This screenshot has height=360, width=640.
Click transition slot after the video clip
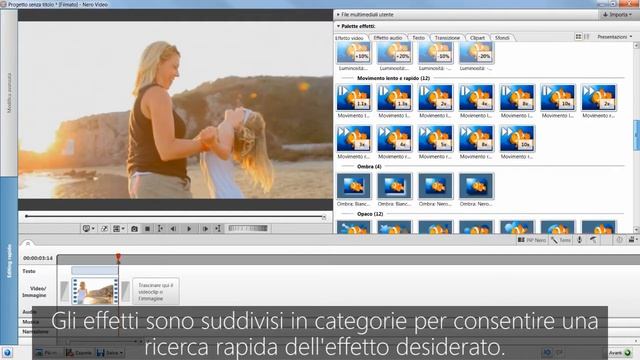click(126, 291)
